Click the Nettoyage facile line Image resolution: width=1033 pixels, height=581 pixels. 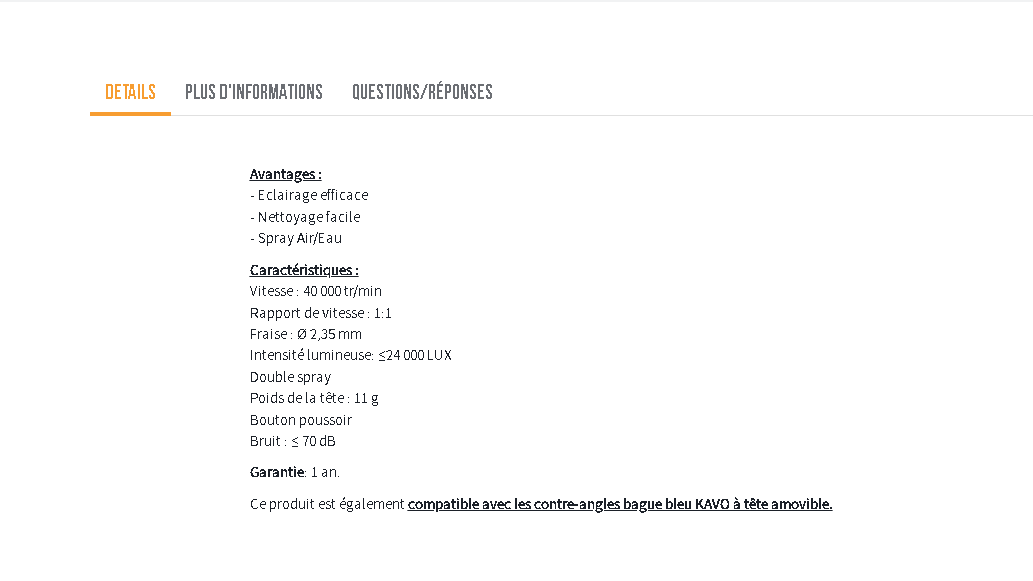click(x=305, y=217)
